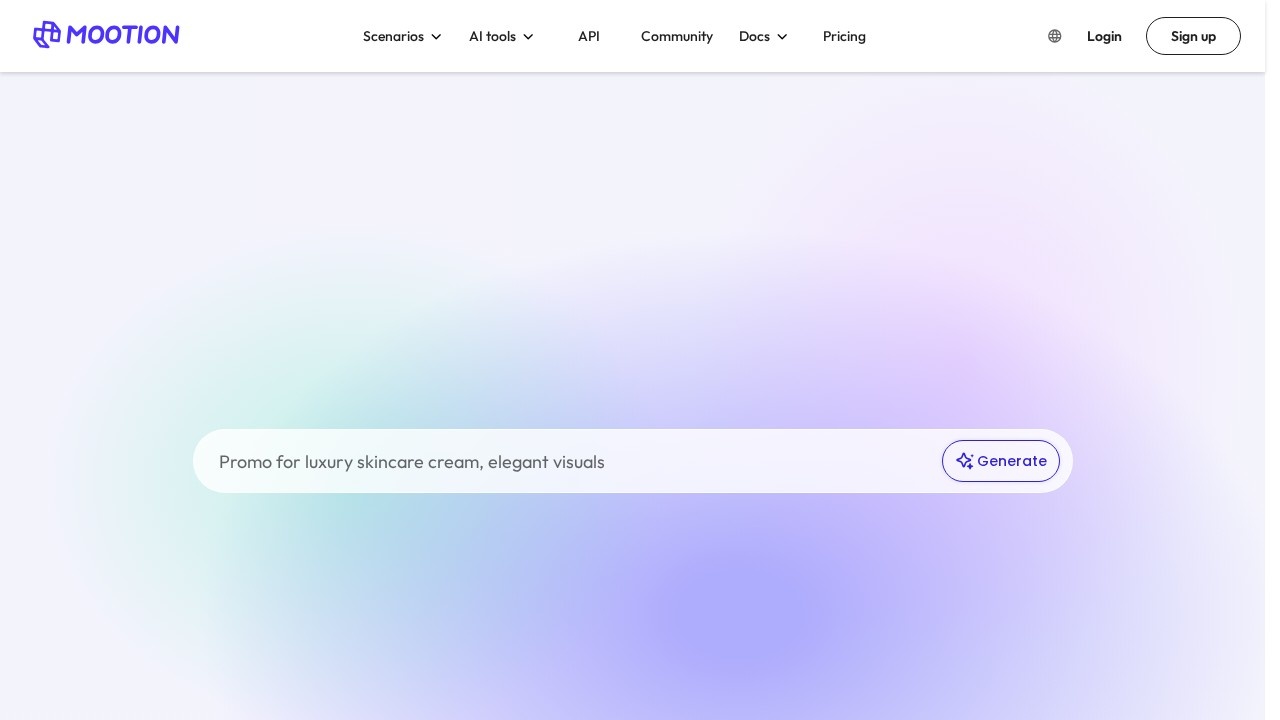Click the Login link

[1104, 36]
